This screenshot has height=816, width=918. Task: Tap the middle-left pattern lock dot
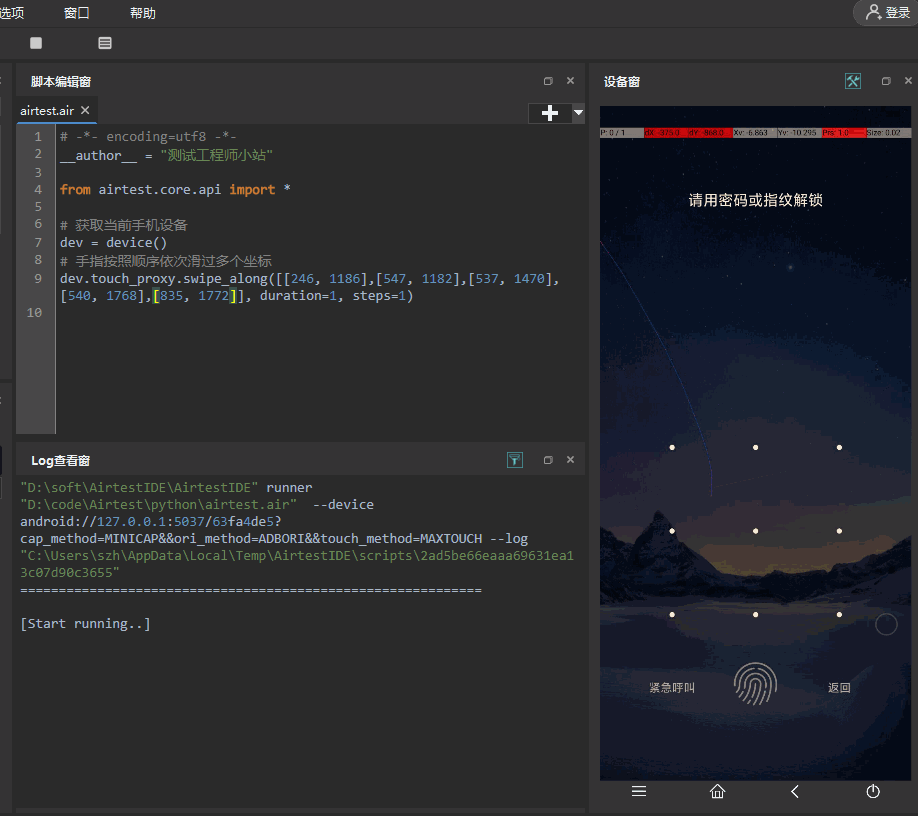pyautogui.click(x=672, y=532)
